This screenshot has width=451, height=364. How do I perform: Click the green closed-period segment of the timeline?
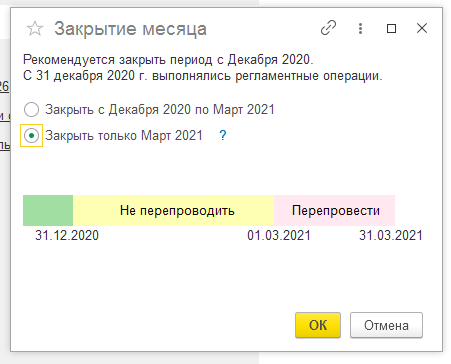point(48,210)
